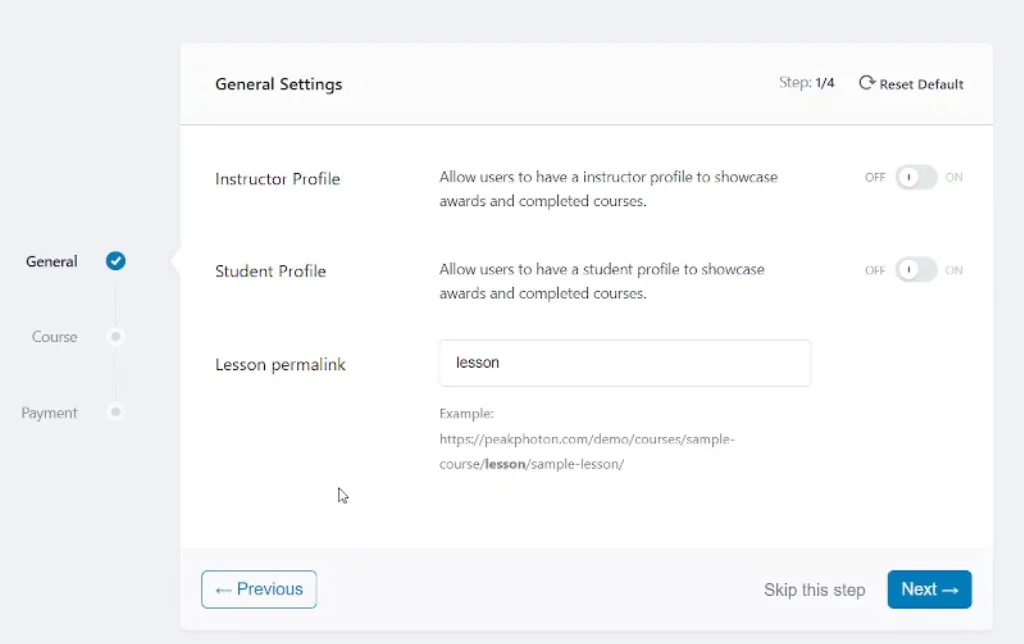Click the Skip this step link
Image resolution: width=1024 pixels, height=644 pixels.
pyautogui.click(x=814, y=590)
